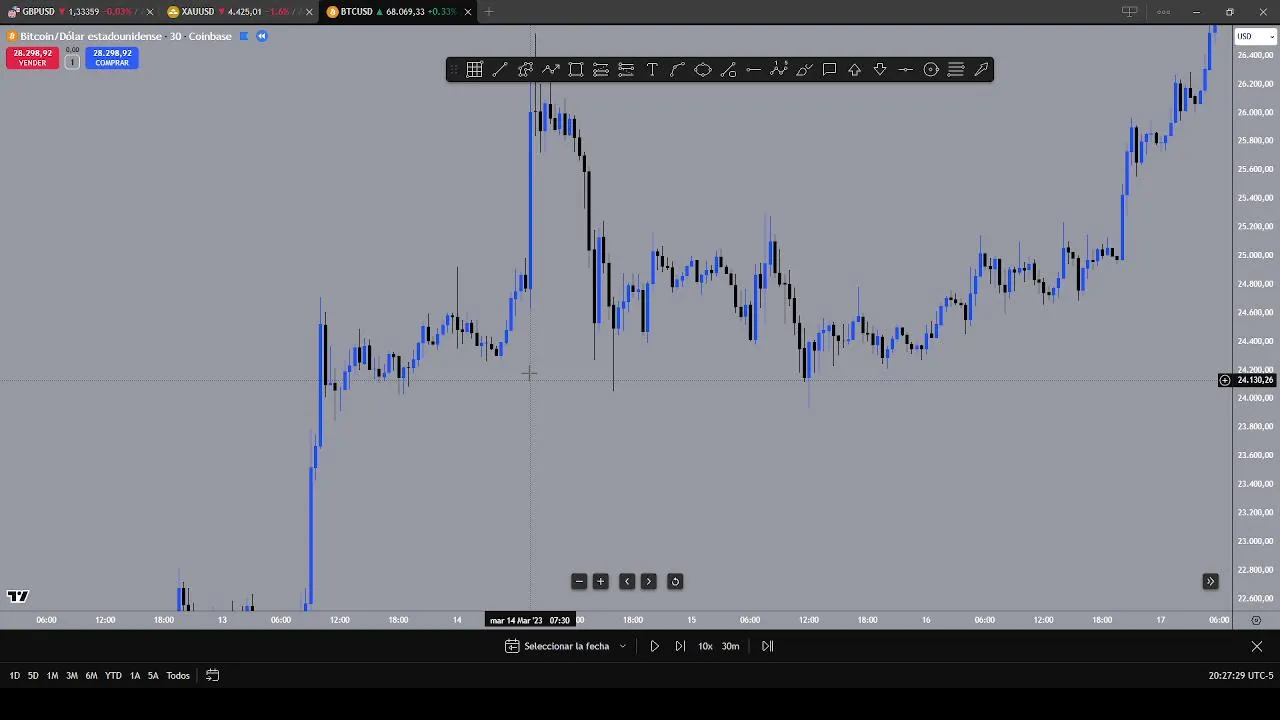
Task: Select the trend line tool
Action: coord(499,69)
